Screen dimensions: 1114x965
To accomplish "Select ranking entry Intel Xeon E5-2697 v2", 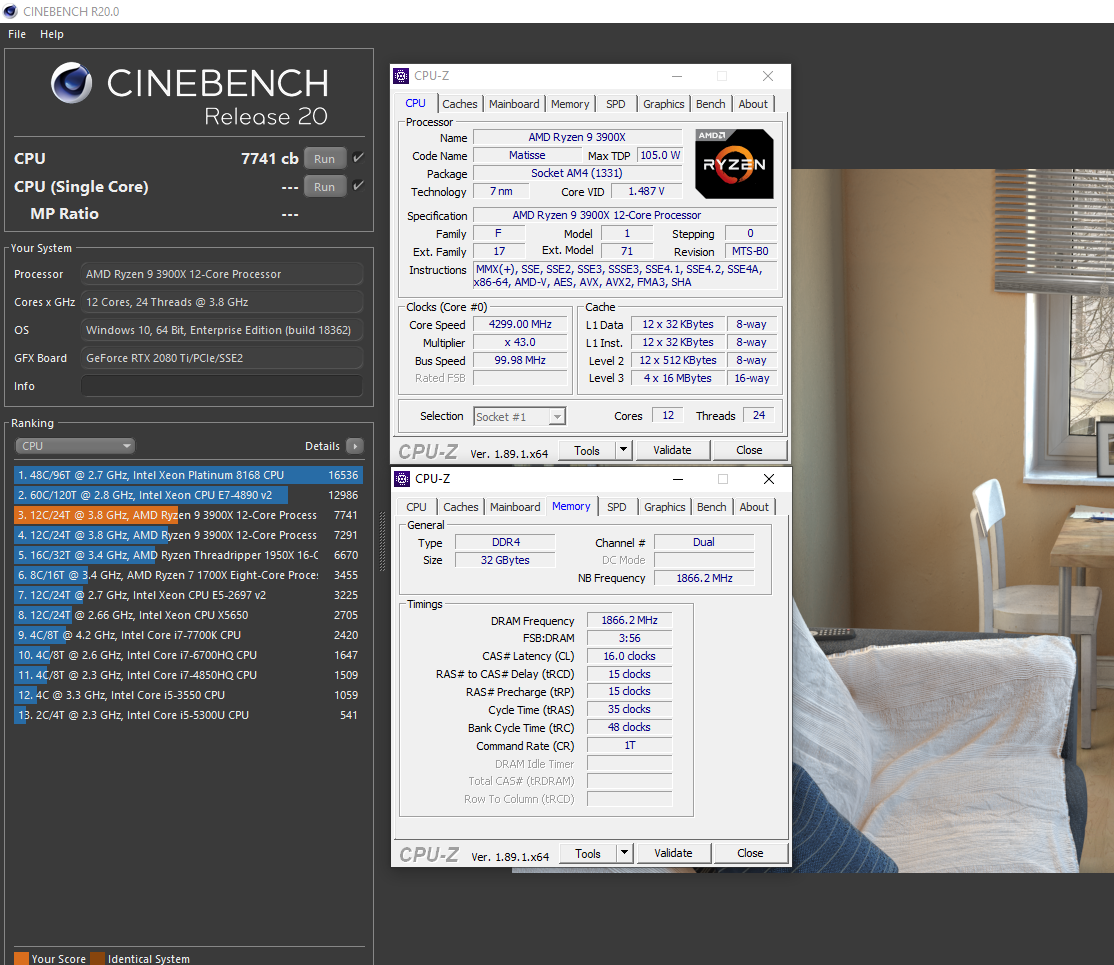I will click(188, 595).
